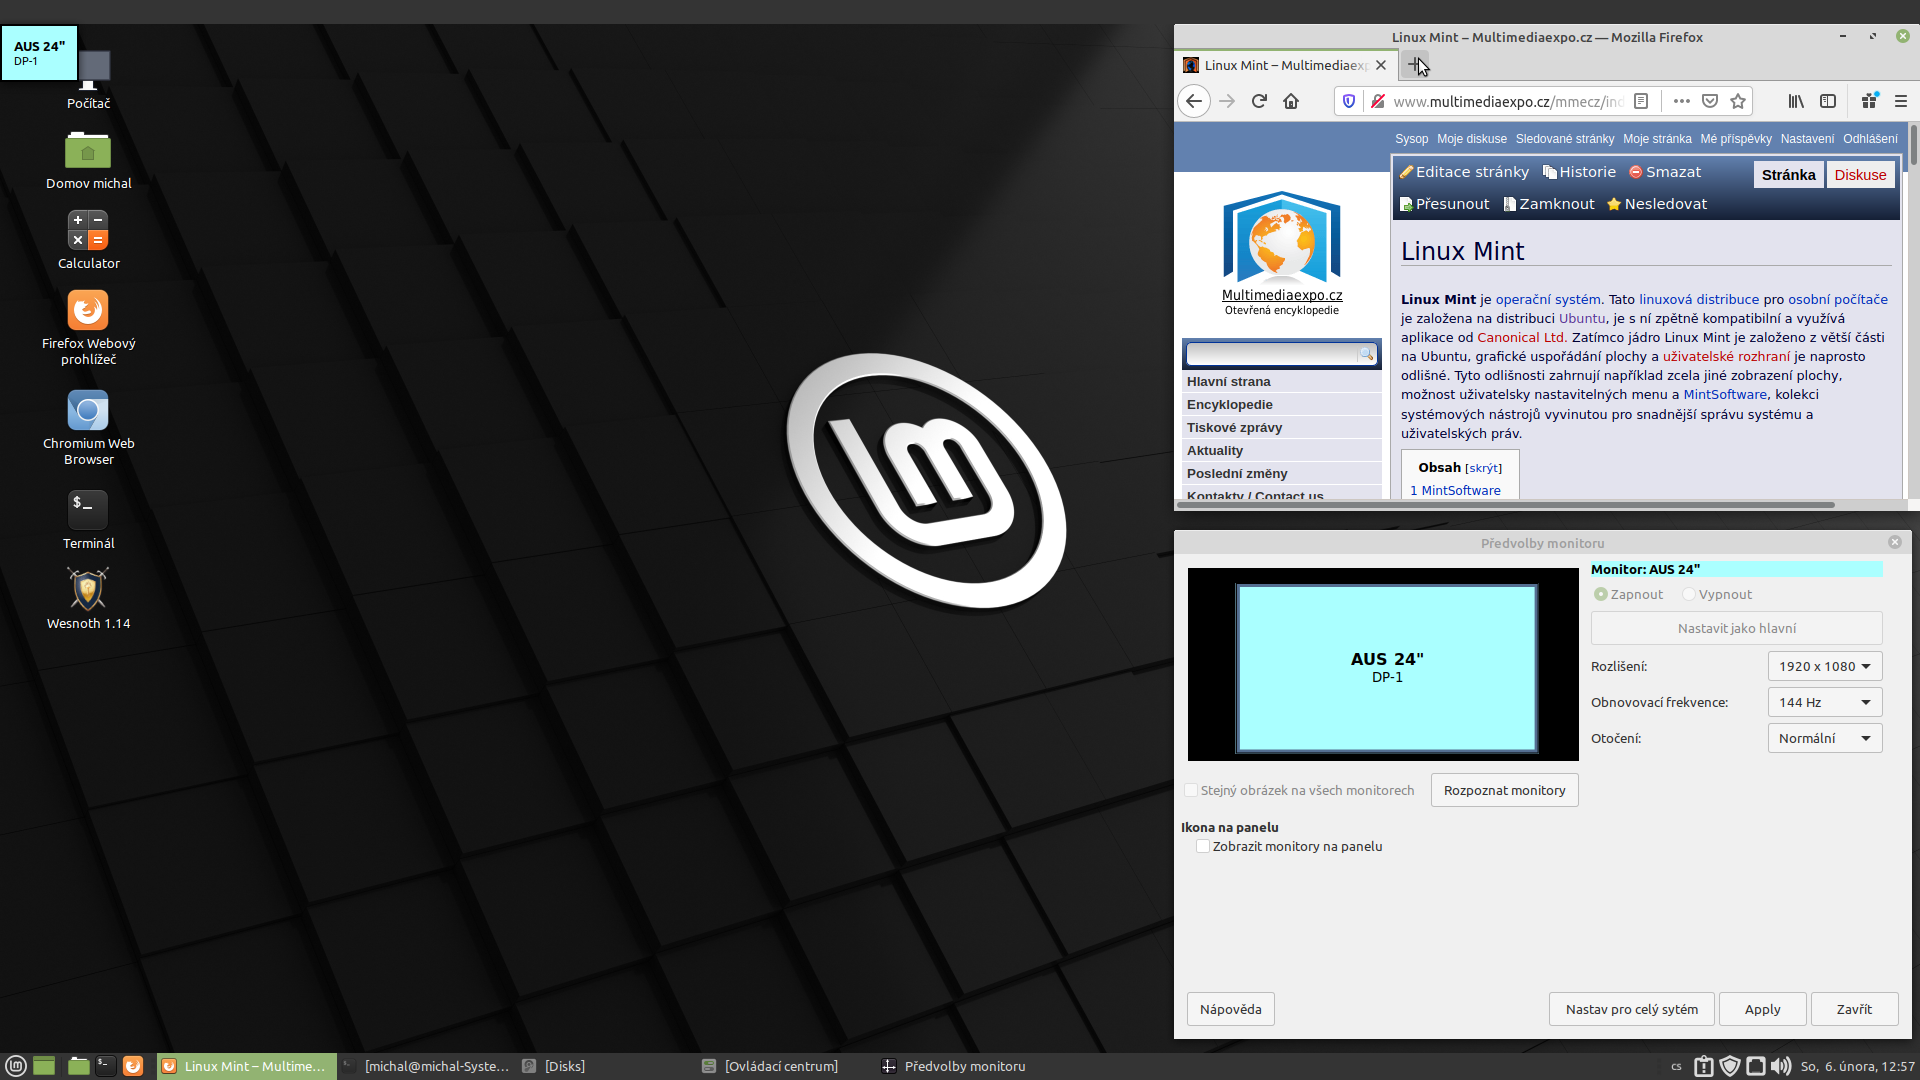Expand Otočení Normální dropdown
Image resolution: width=1920 pixels, height=1080 pixels.
tap(1824, 738)
